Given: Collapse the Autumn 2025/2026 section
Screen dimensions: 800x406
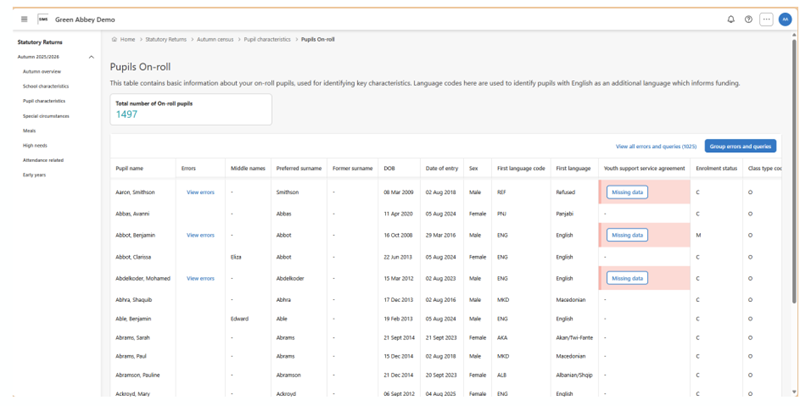Looking at the screenshot, I should click(x=92, y=57).
